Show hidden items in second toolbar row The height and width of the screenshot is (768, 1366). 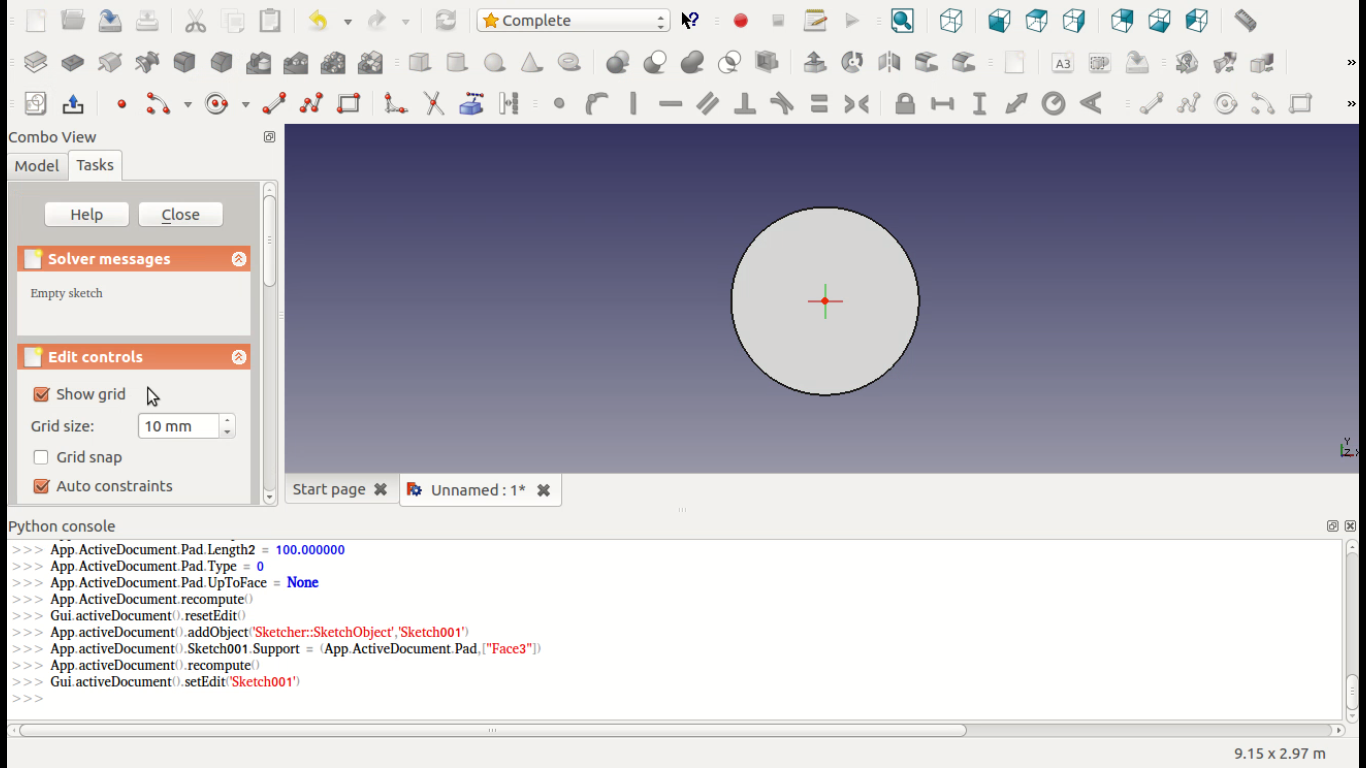(1352, 63)
